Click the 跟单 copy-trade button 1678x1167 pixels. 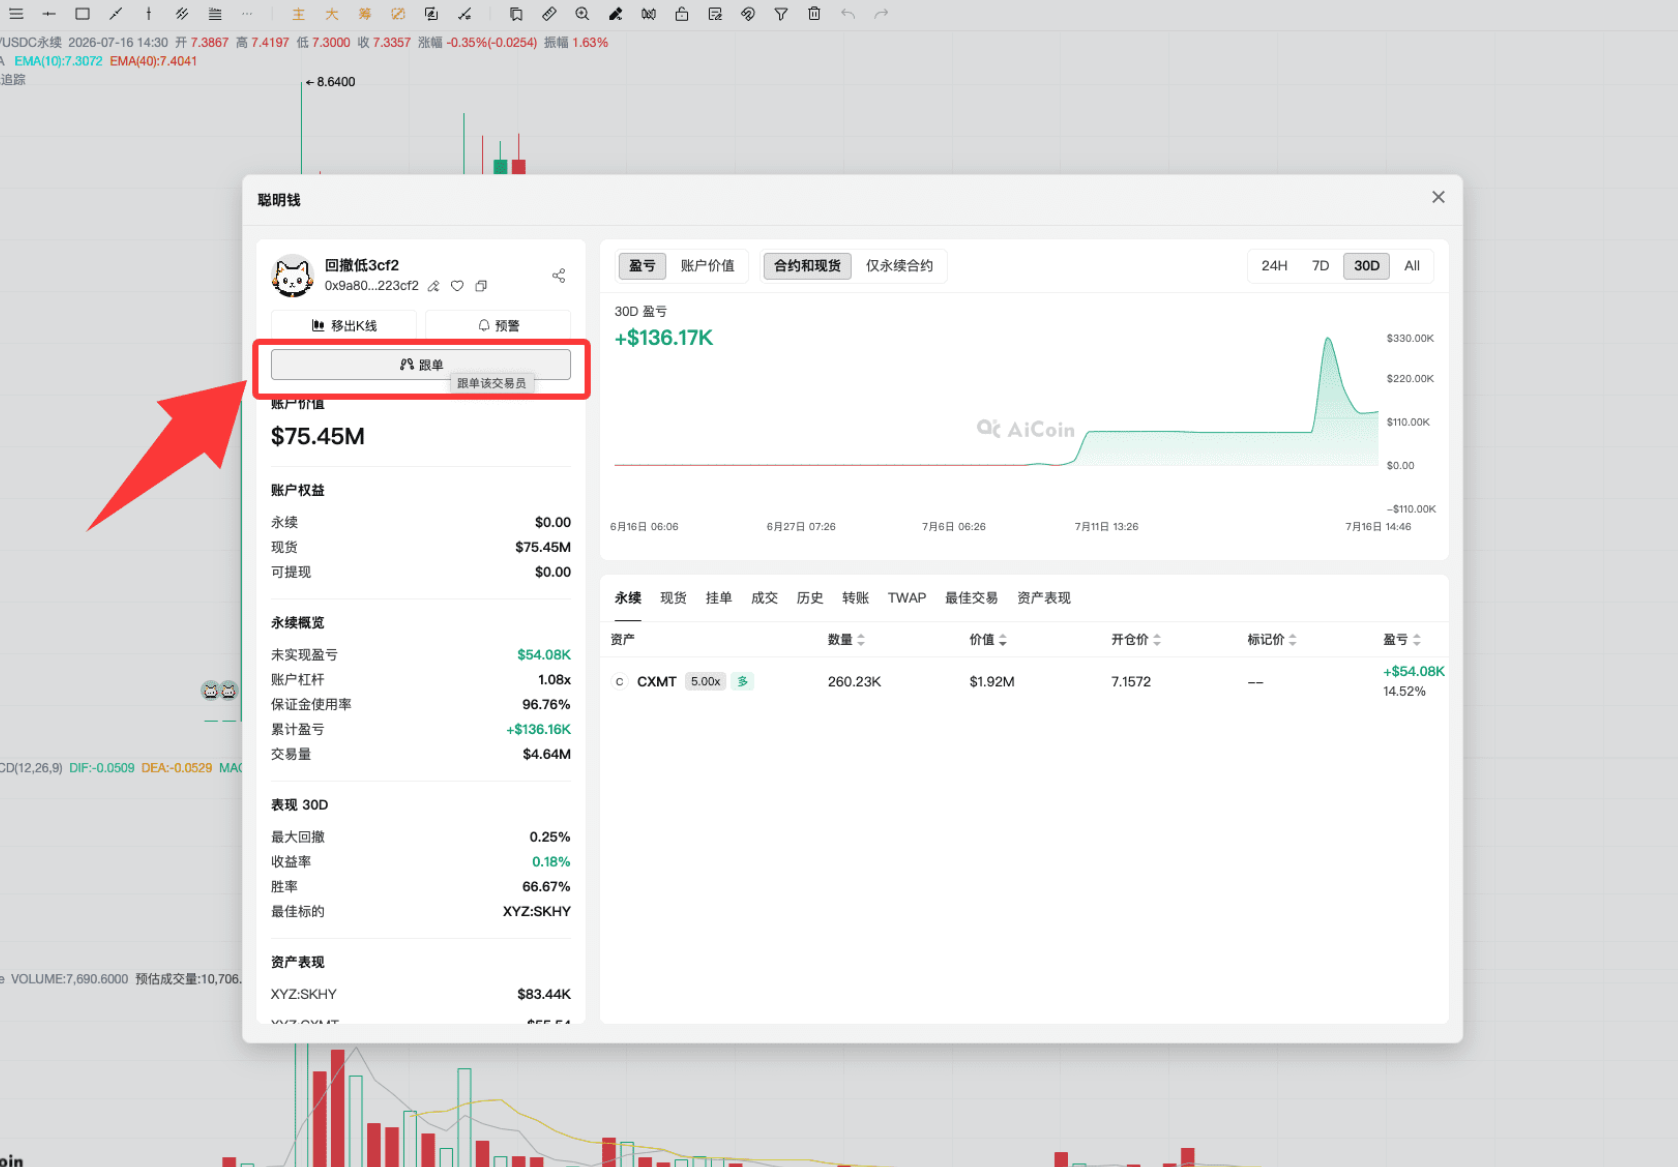point(421,365)
